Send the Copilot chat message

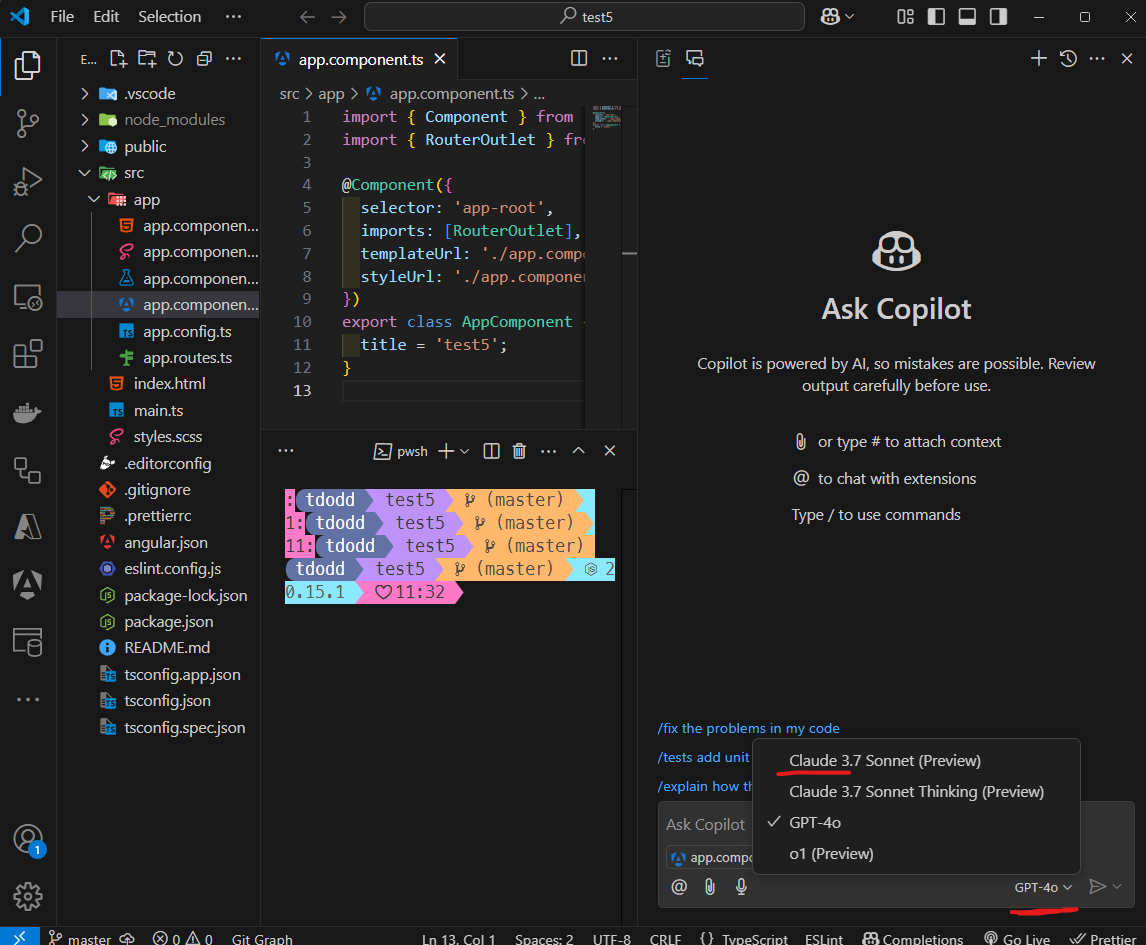click(1097, 887)
